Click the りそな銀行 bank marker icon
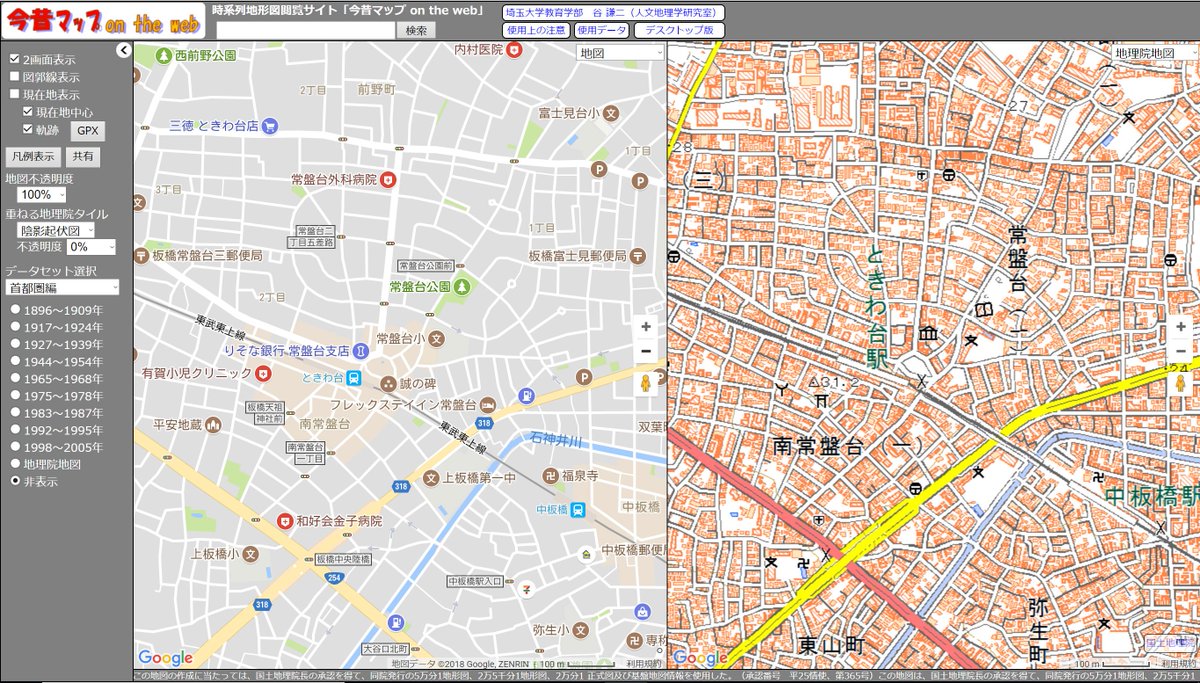This screenshot has height=683, width=1200. click(361, 351)
